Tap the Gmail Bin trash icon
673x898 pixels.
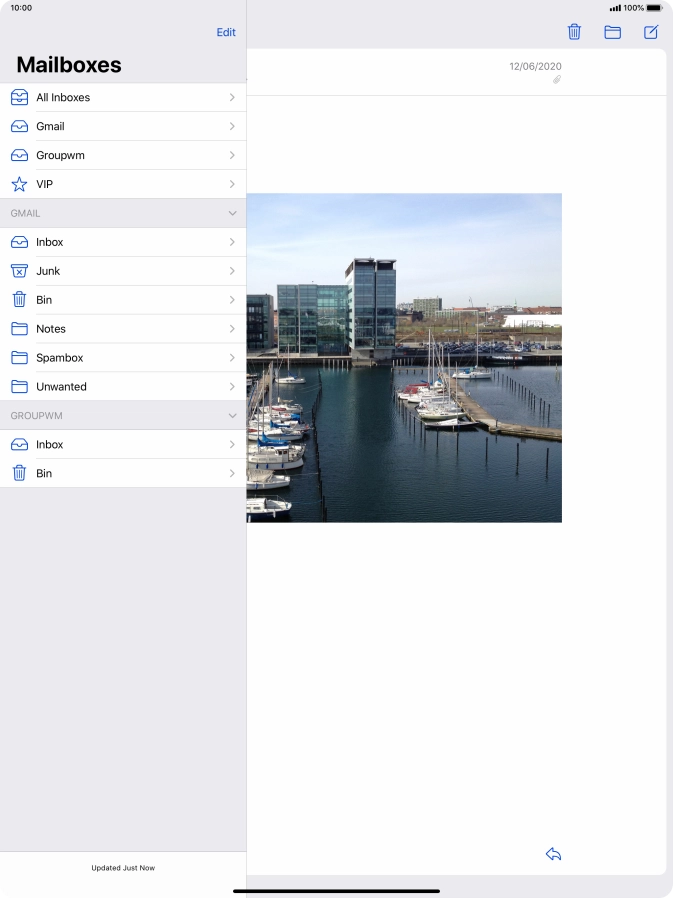click(x=19, y=300)
